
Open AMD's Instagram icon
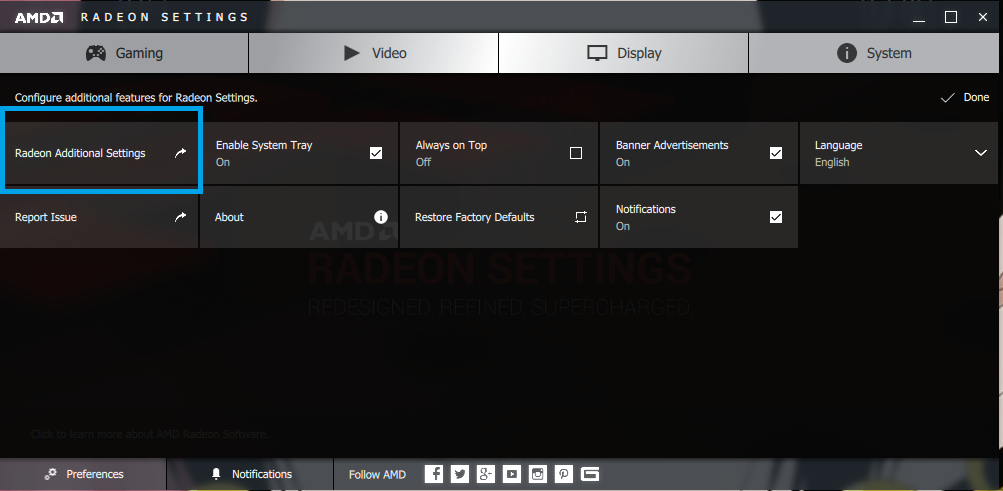(x=538, y=474)
